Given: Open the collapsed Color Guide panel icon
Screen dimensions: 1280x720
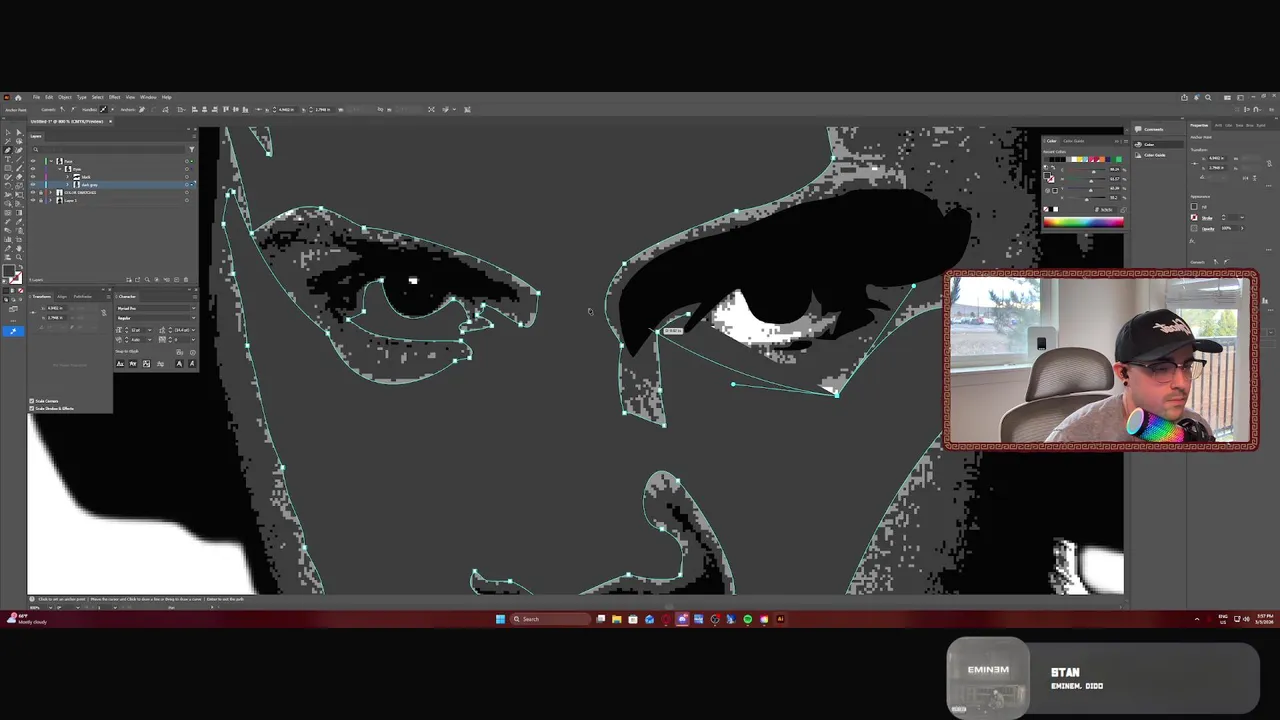Looking at the screenshot, I should (1138, 155).
